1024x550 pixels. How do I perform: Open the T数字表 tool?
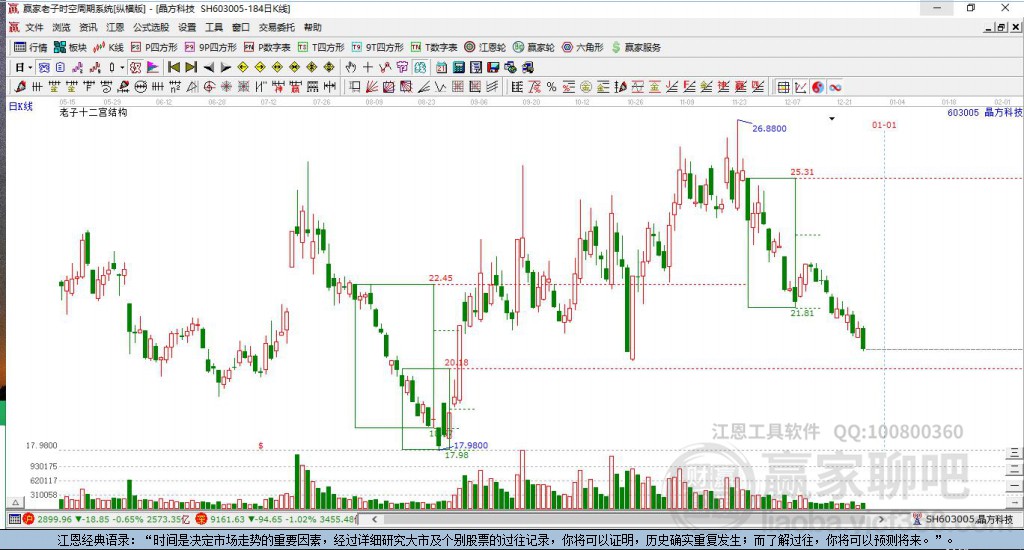click(434, 47)
